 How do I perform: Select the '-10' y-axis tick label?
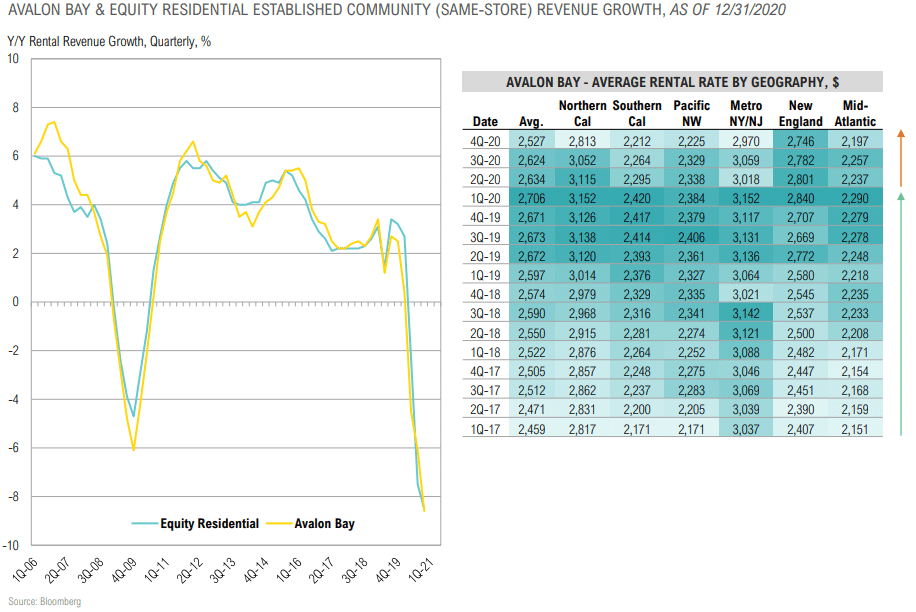point(11,545)
